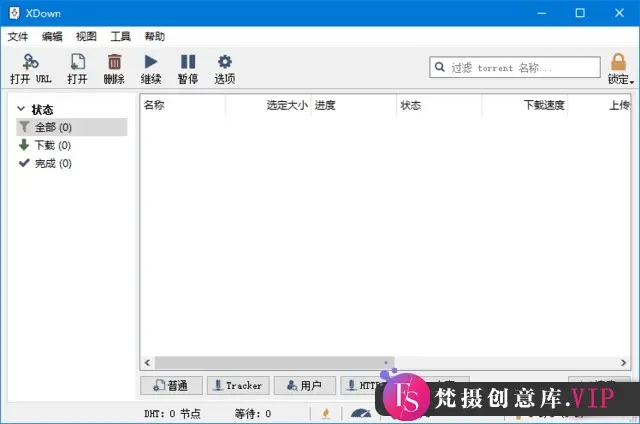Minimize the XDown window
This screenshot has width=640, height=424.
coord(541,13)
